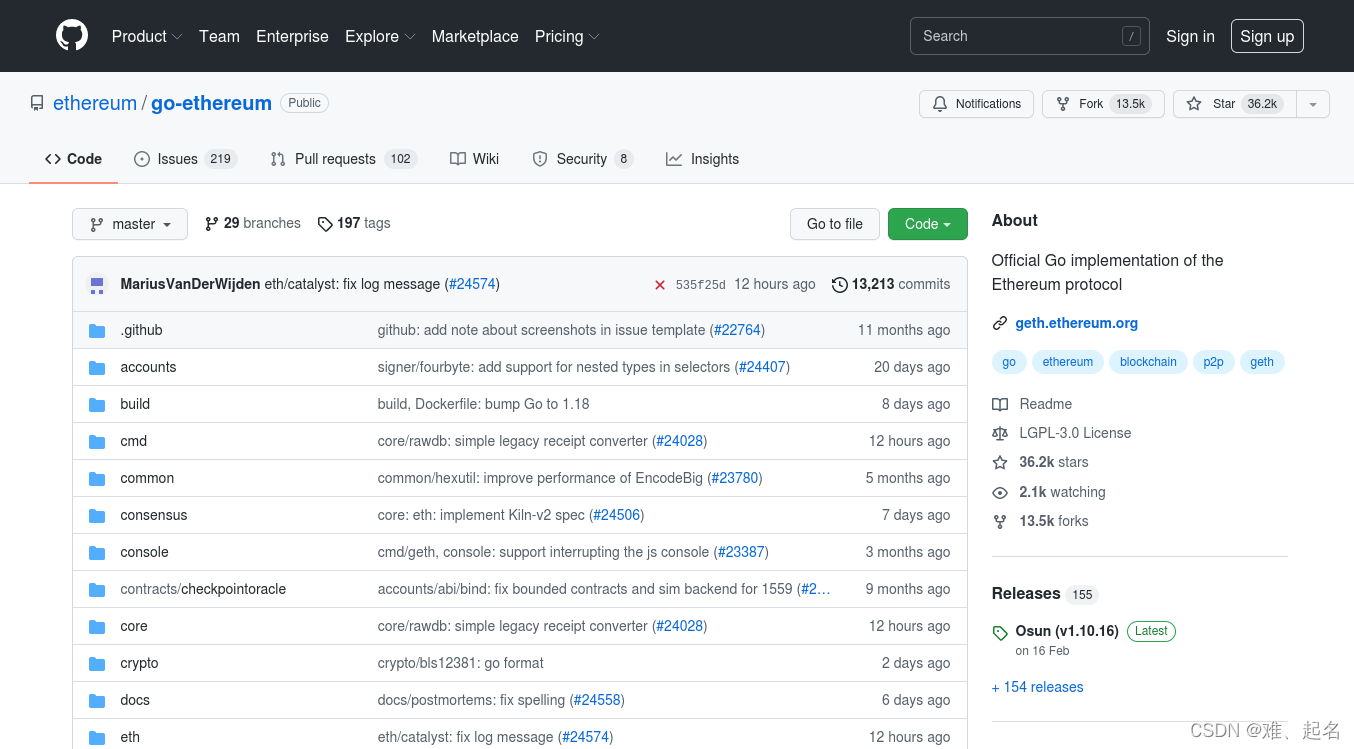Open the geth.ethereum.org website link
Viewport: 1354px width, 749px height.
point(1076,323)
